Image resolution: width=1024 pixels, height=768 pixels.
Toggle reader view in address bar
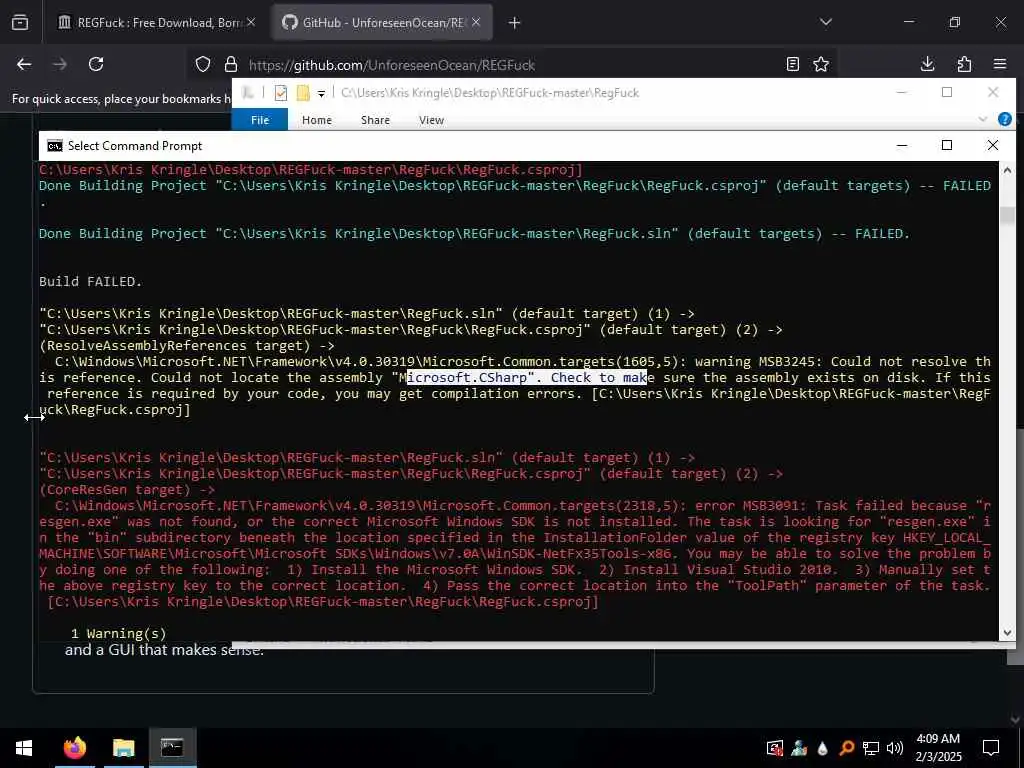pyautogui.click(x=793, y=64)
